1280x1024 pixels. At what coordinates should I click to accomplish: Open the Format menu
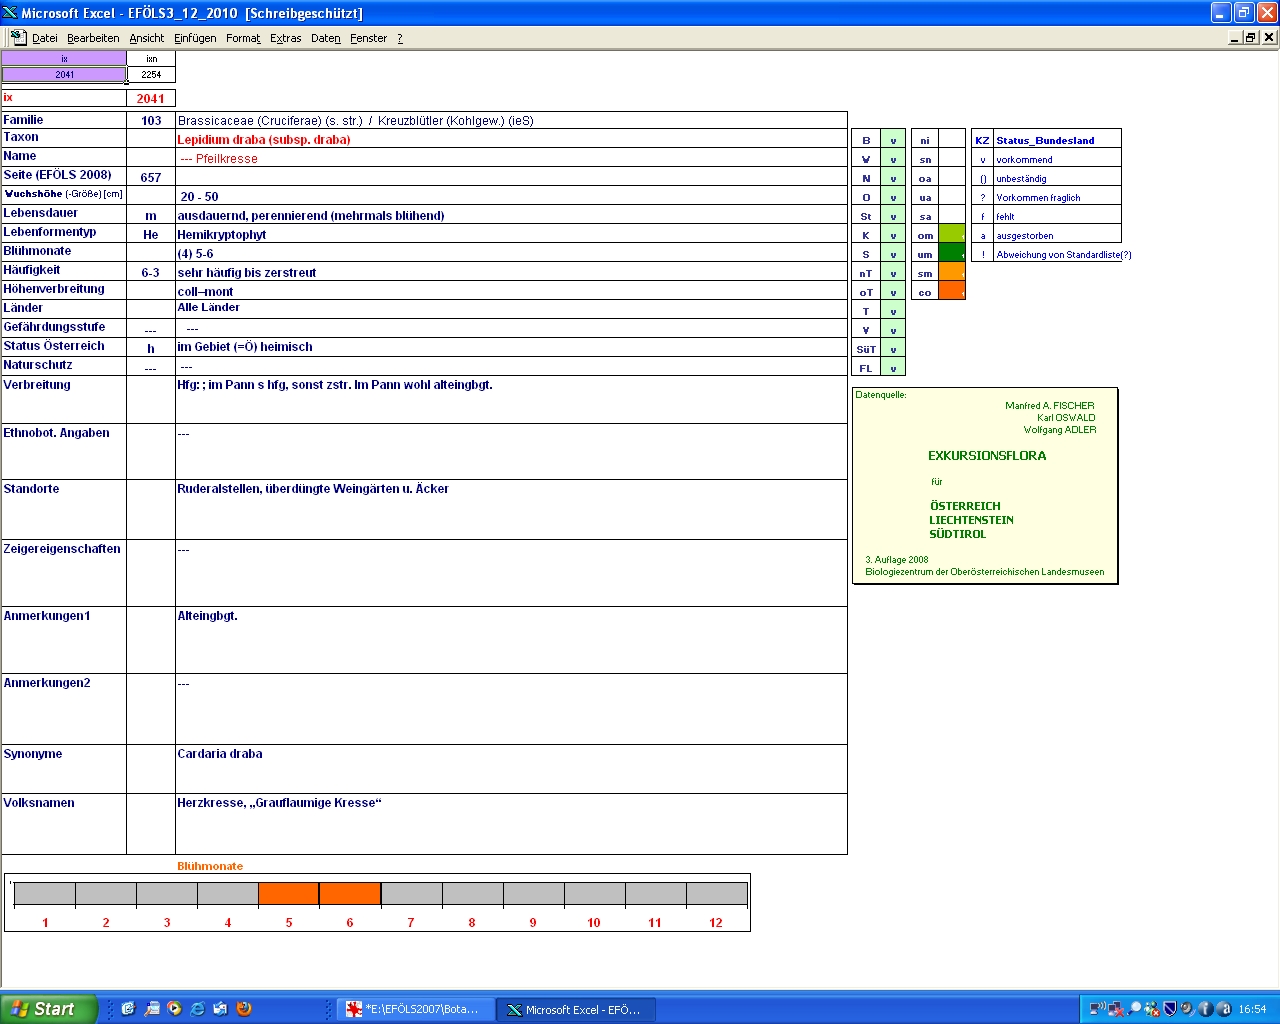point(243,38)
